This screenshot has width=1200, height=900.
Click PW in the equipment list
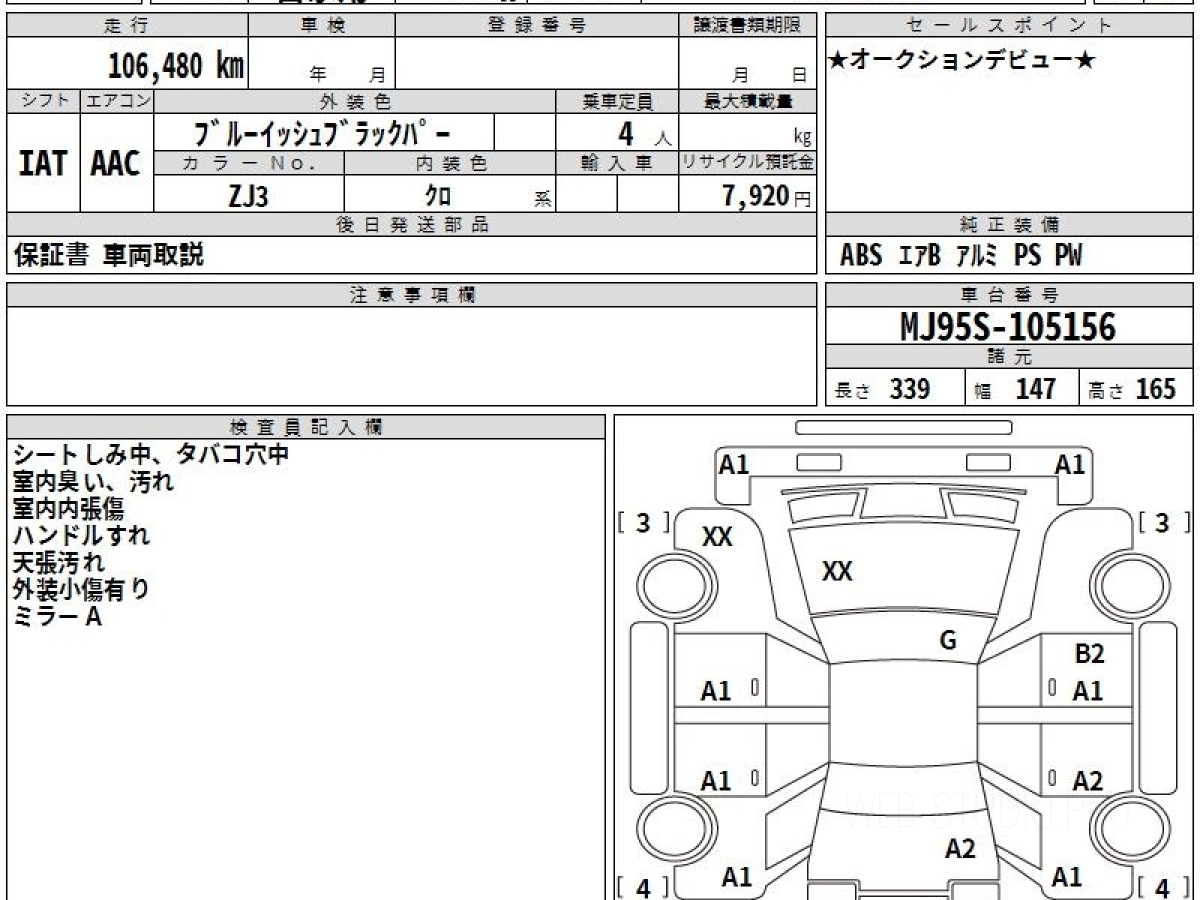point(1068,256)
